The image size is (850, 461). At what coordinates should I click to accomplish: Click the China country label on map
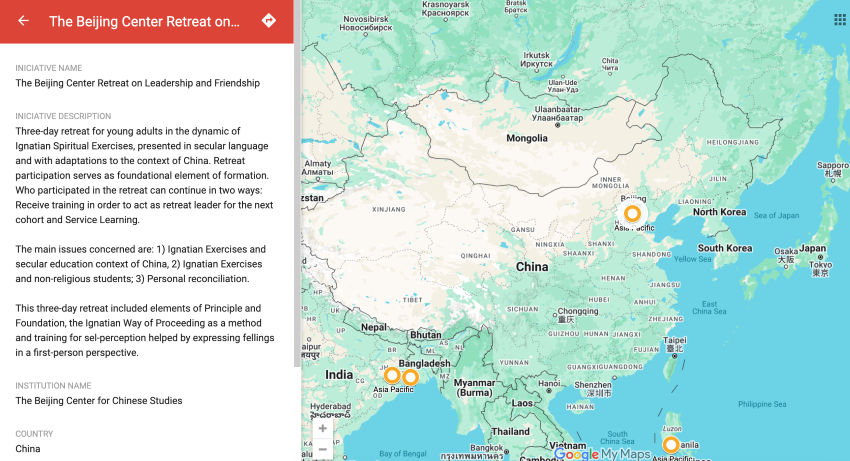pos(532,267)
